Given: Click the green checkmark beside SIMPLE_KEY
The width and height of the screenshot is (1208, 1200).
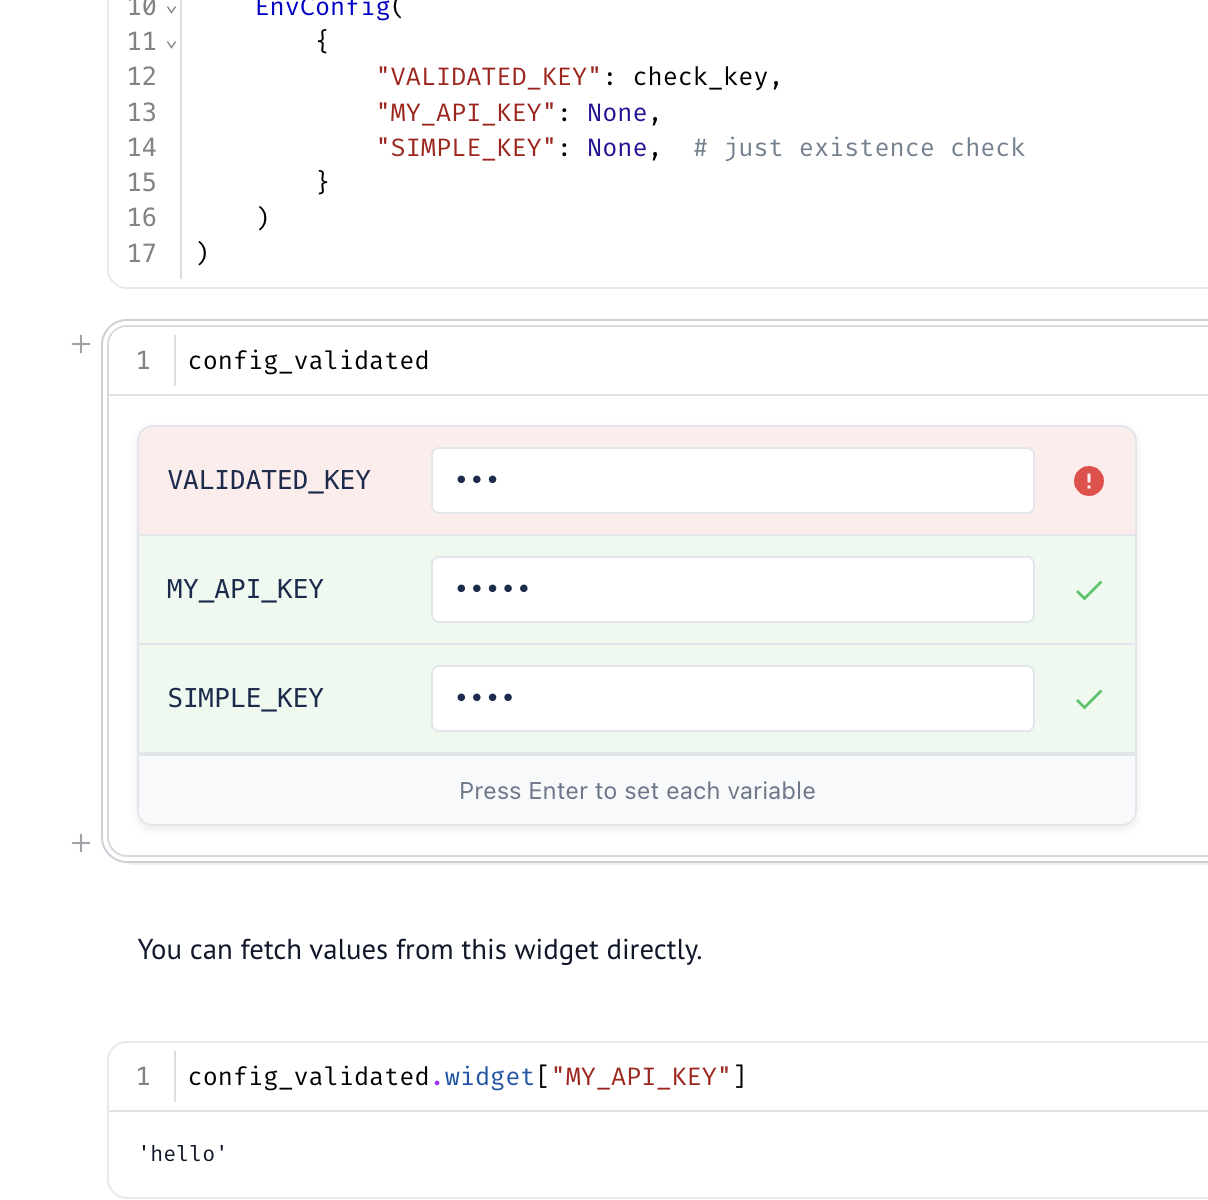Looking at the screenshot, I should [1088, 698].
